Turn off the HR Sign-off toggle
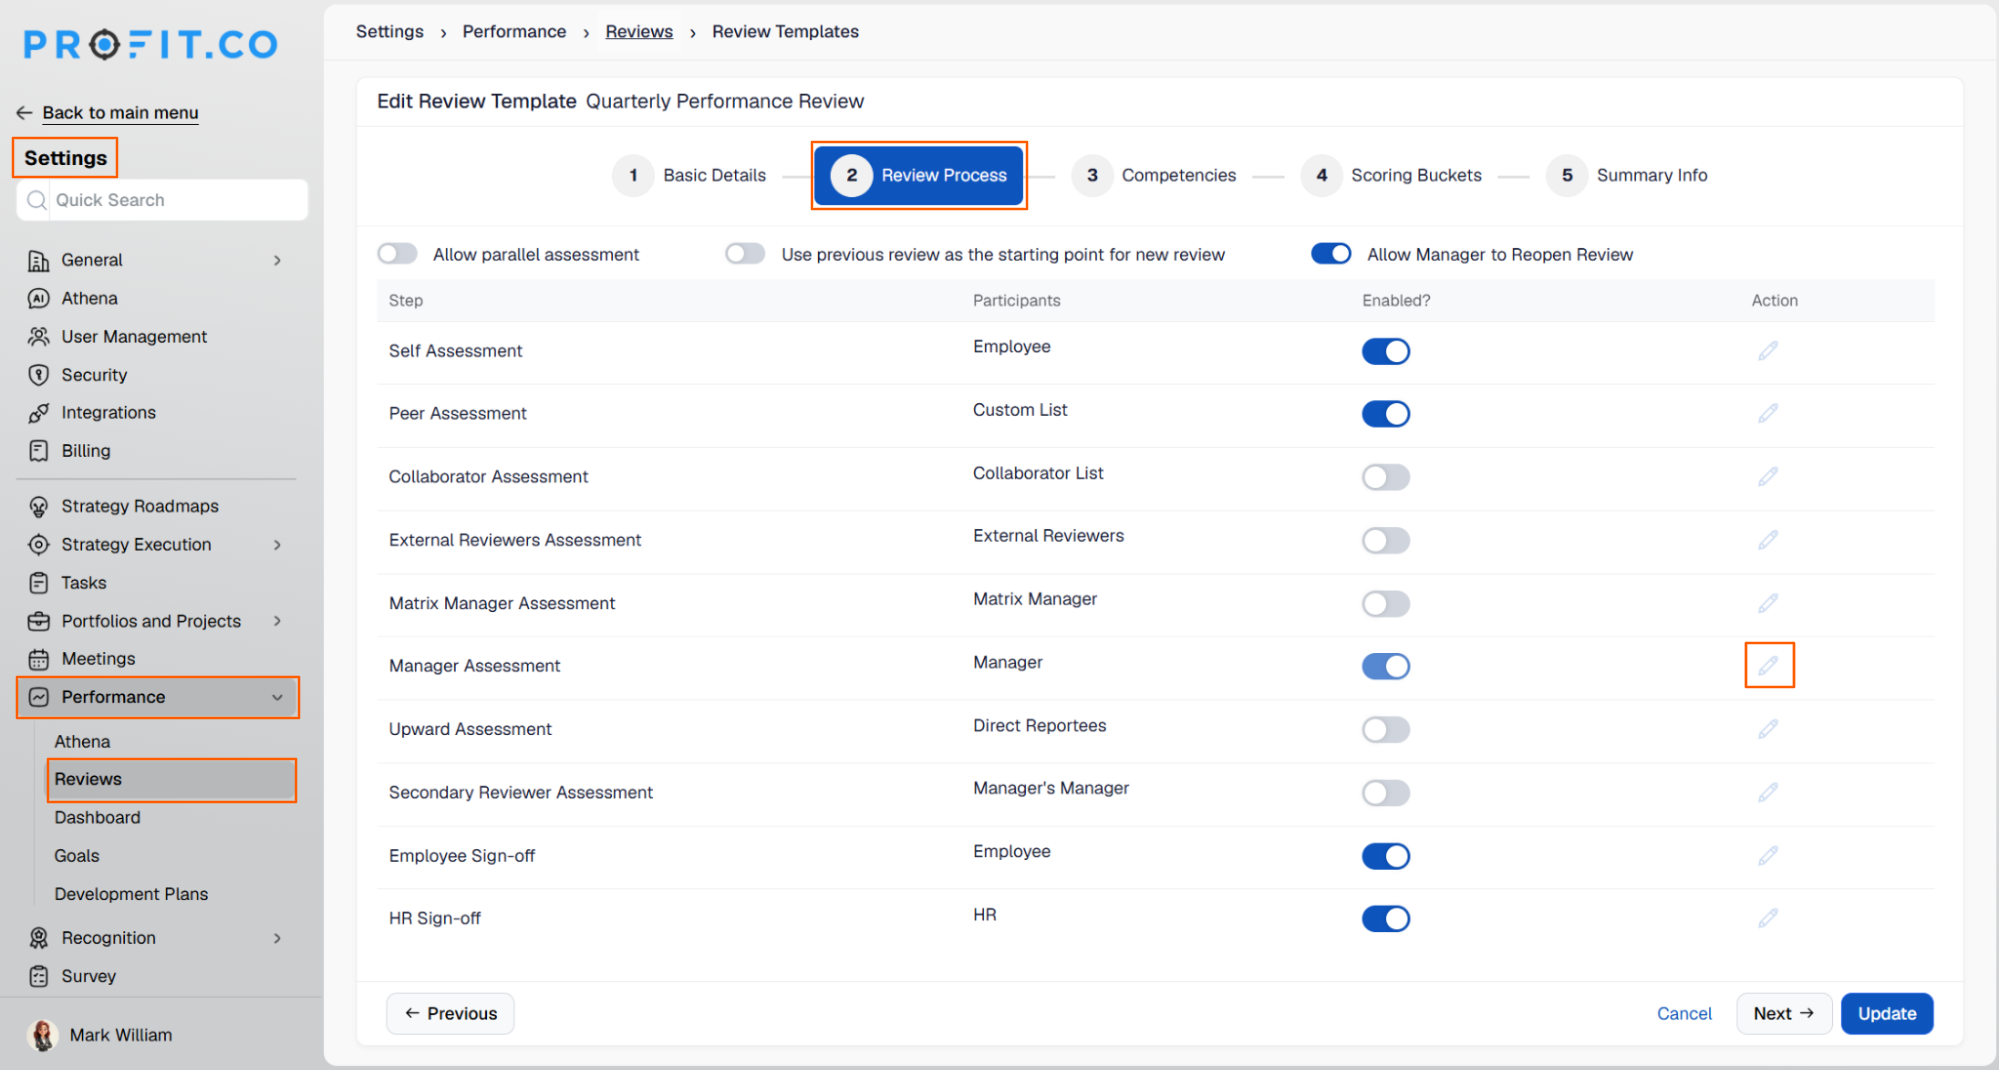1999x1070 pixels. (1386, 918)
